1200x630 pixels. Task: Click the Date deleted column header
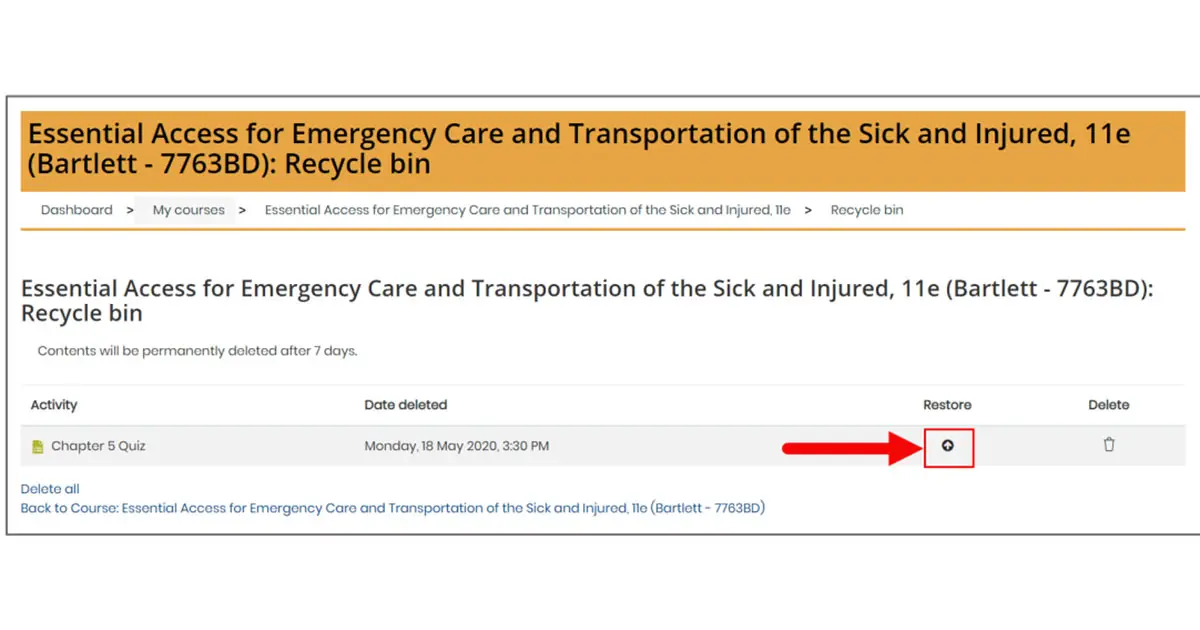point(405,405)
